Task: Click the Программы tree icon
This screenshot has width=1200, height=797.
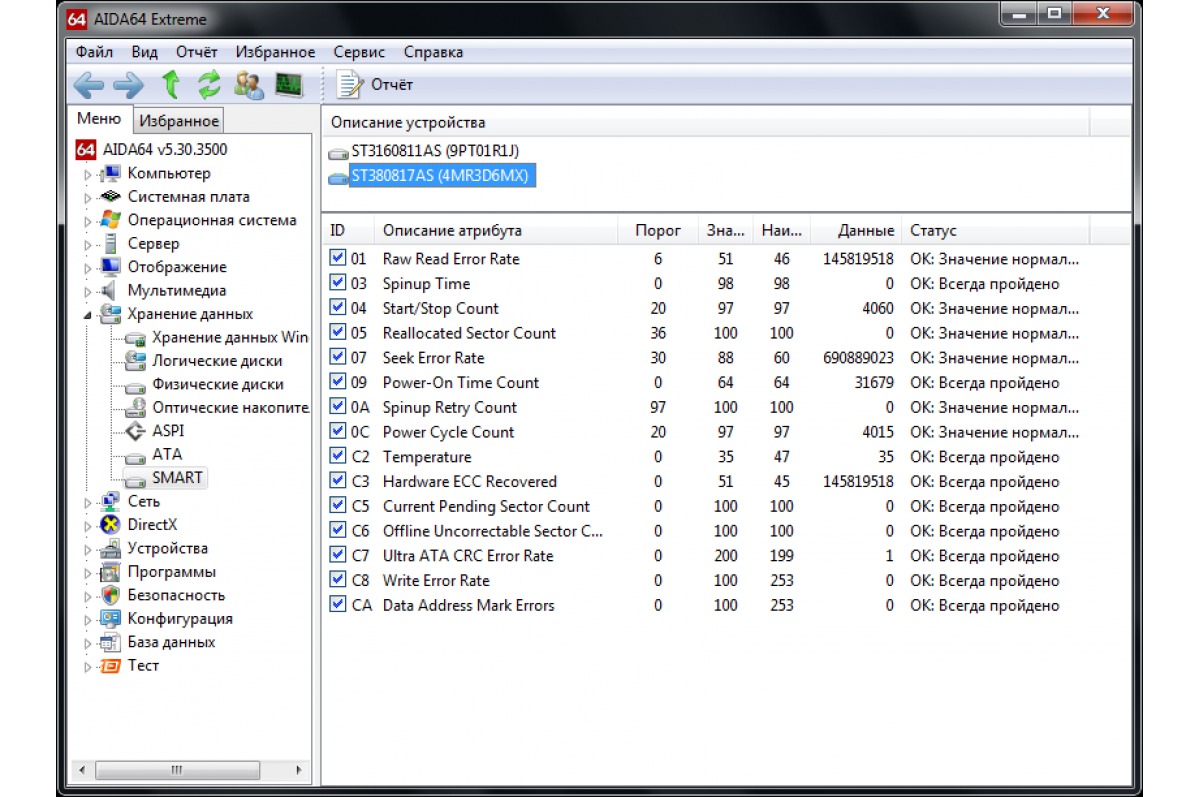Action: [x=110, y=572]
